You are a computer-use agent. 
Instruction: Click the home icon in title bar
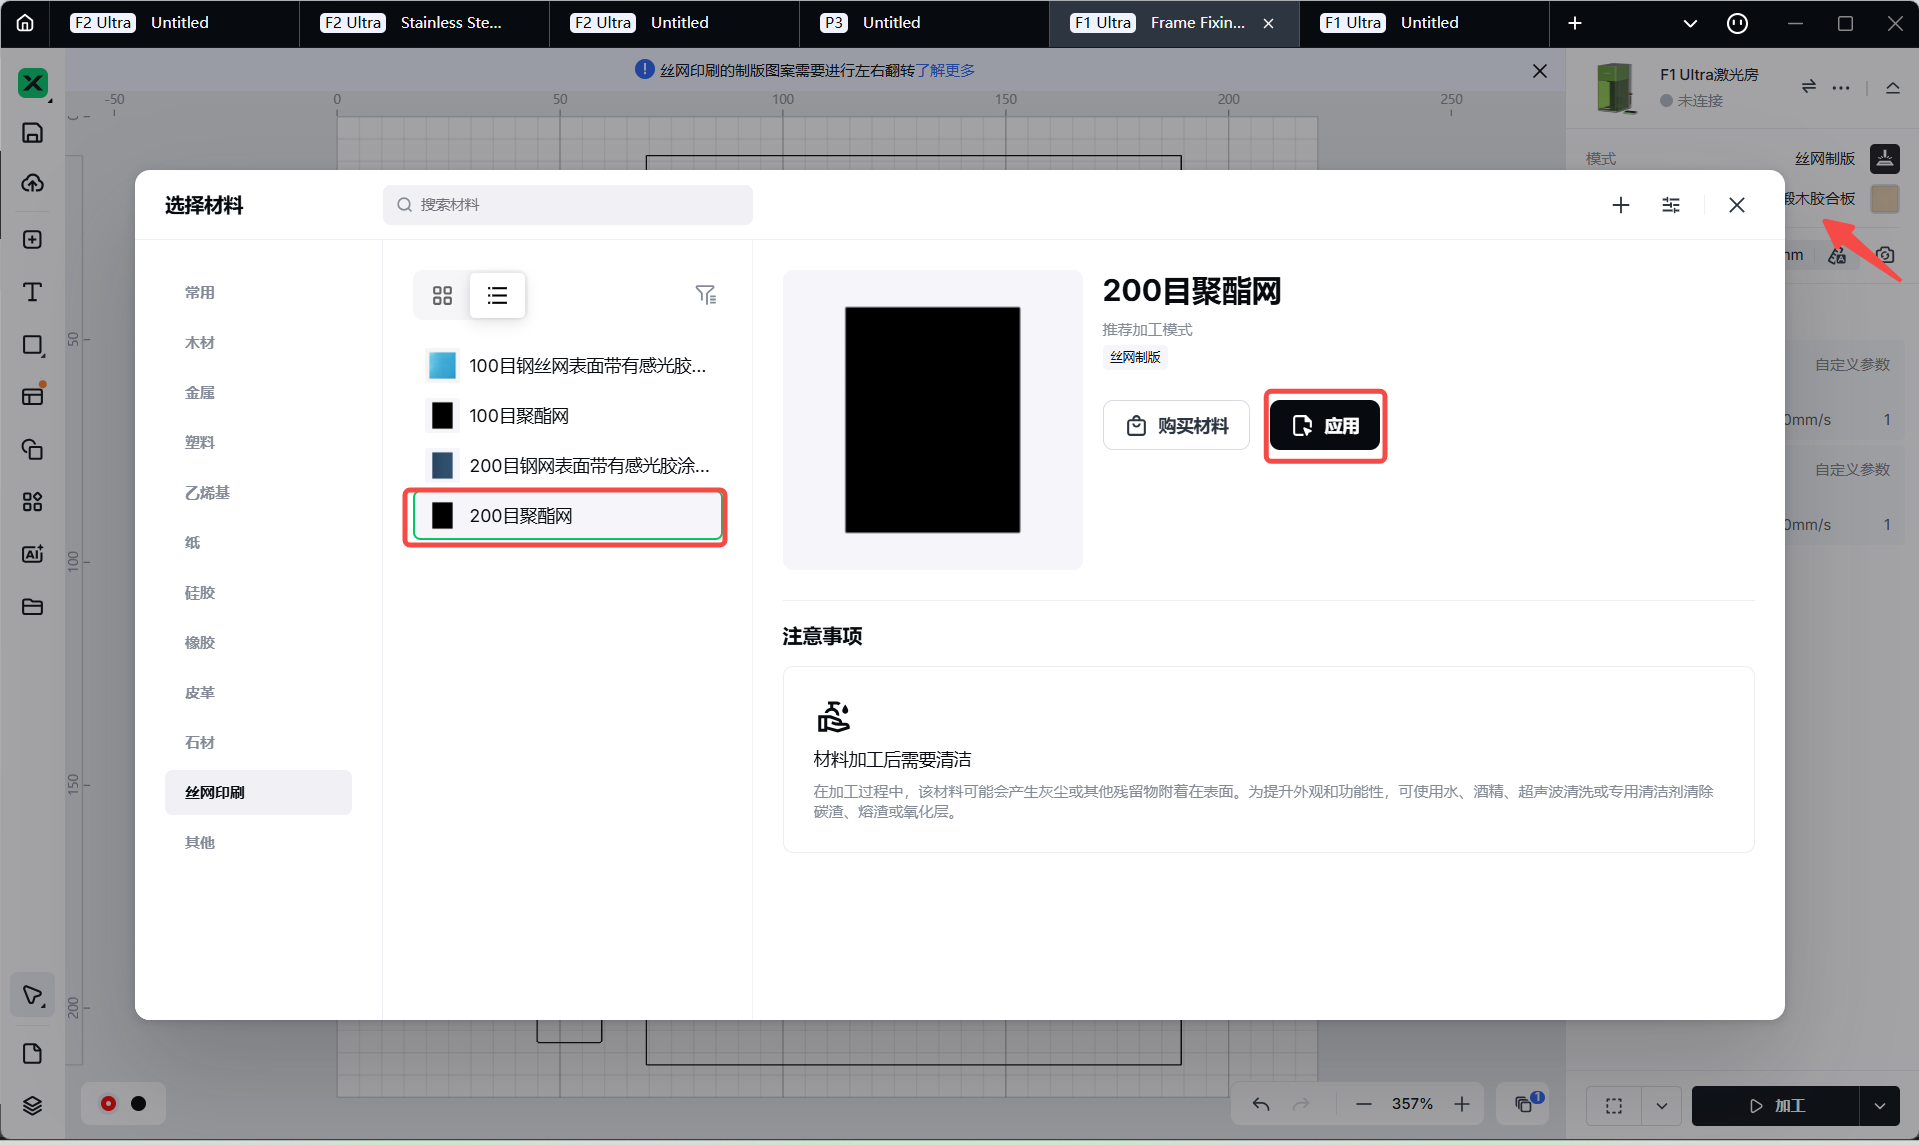25,23
